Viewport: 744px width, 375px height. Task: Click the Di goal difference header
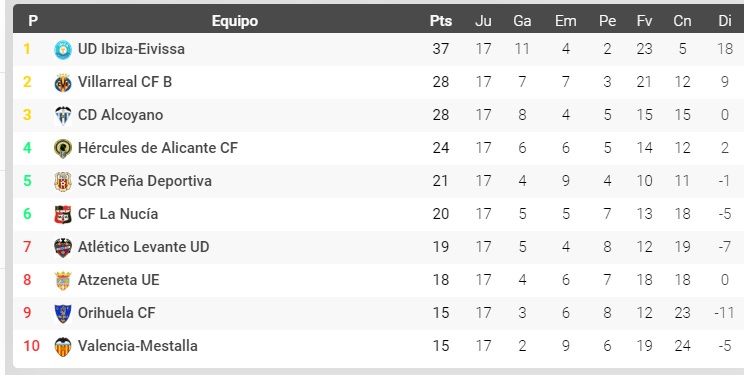[x=725, y=21]
